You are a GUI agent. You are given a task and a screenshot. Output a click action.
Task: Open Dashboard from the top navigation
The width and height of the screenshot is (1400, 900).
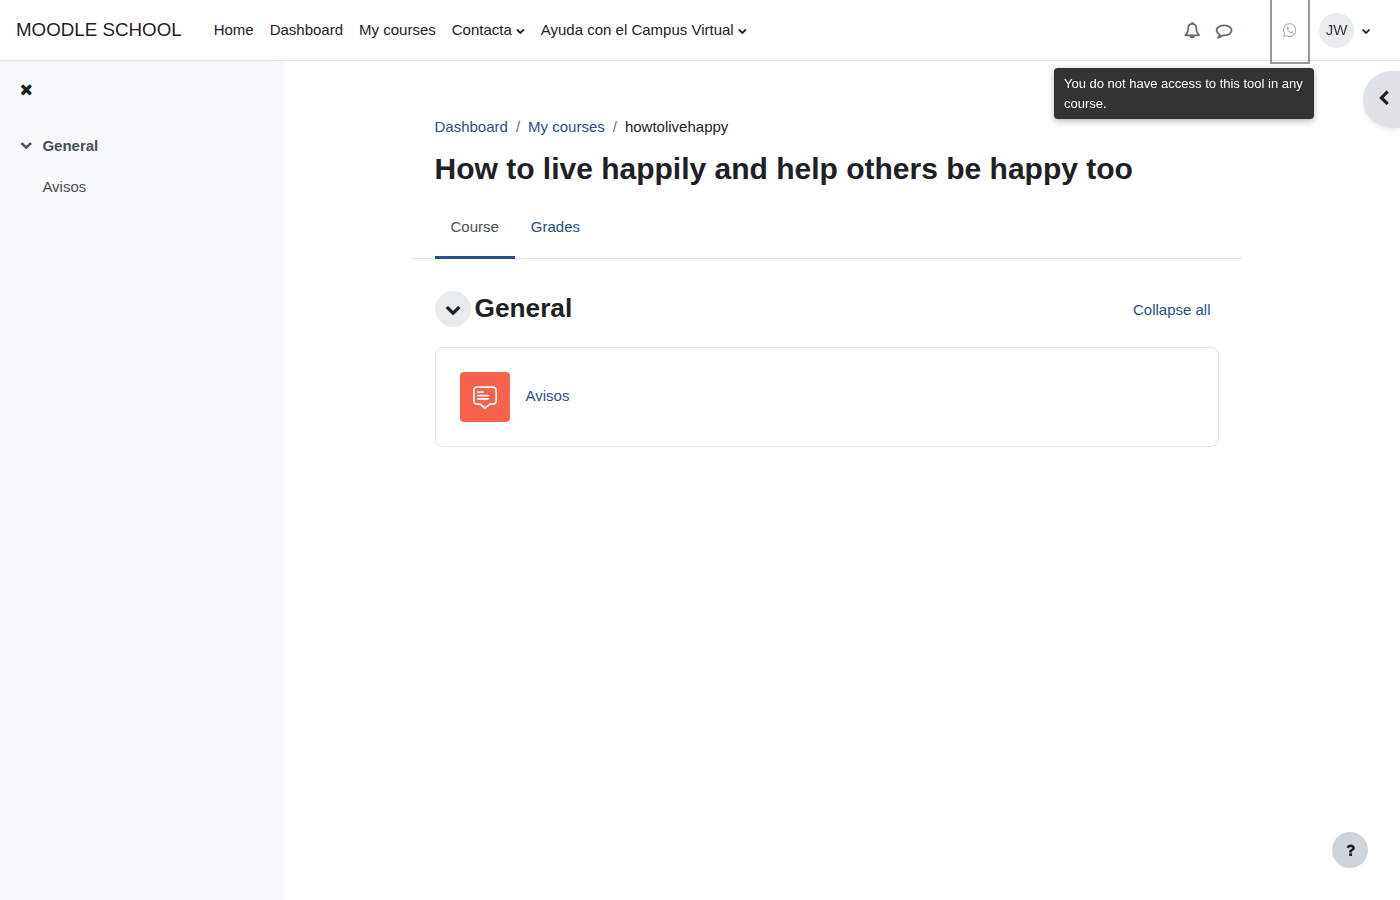(306, 31)
